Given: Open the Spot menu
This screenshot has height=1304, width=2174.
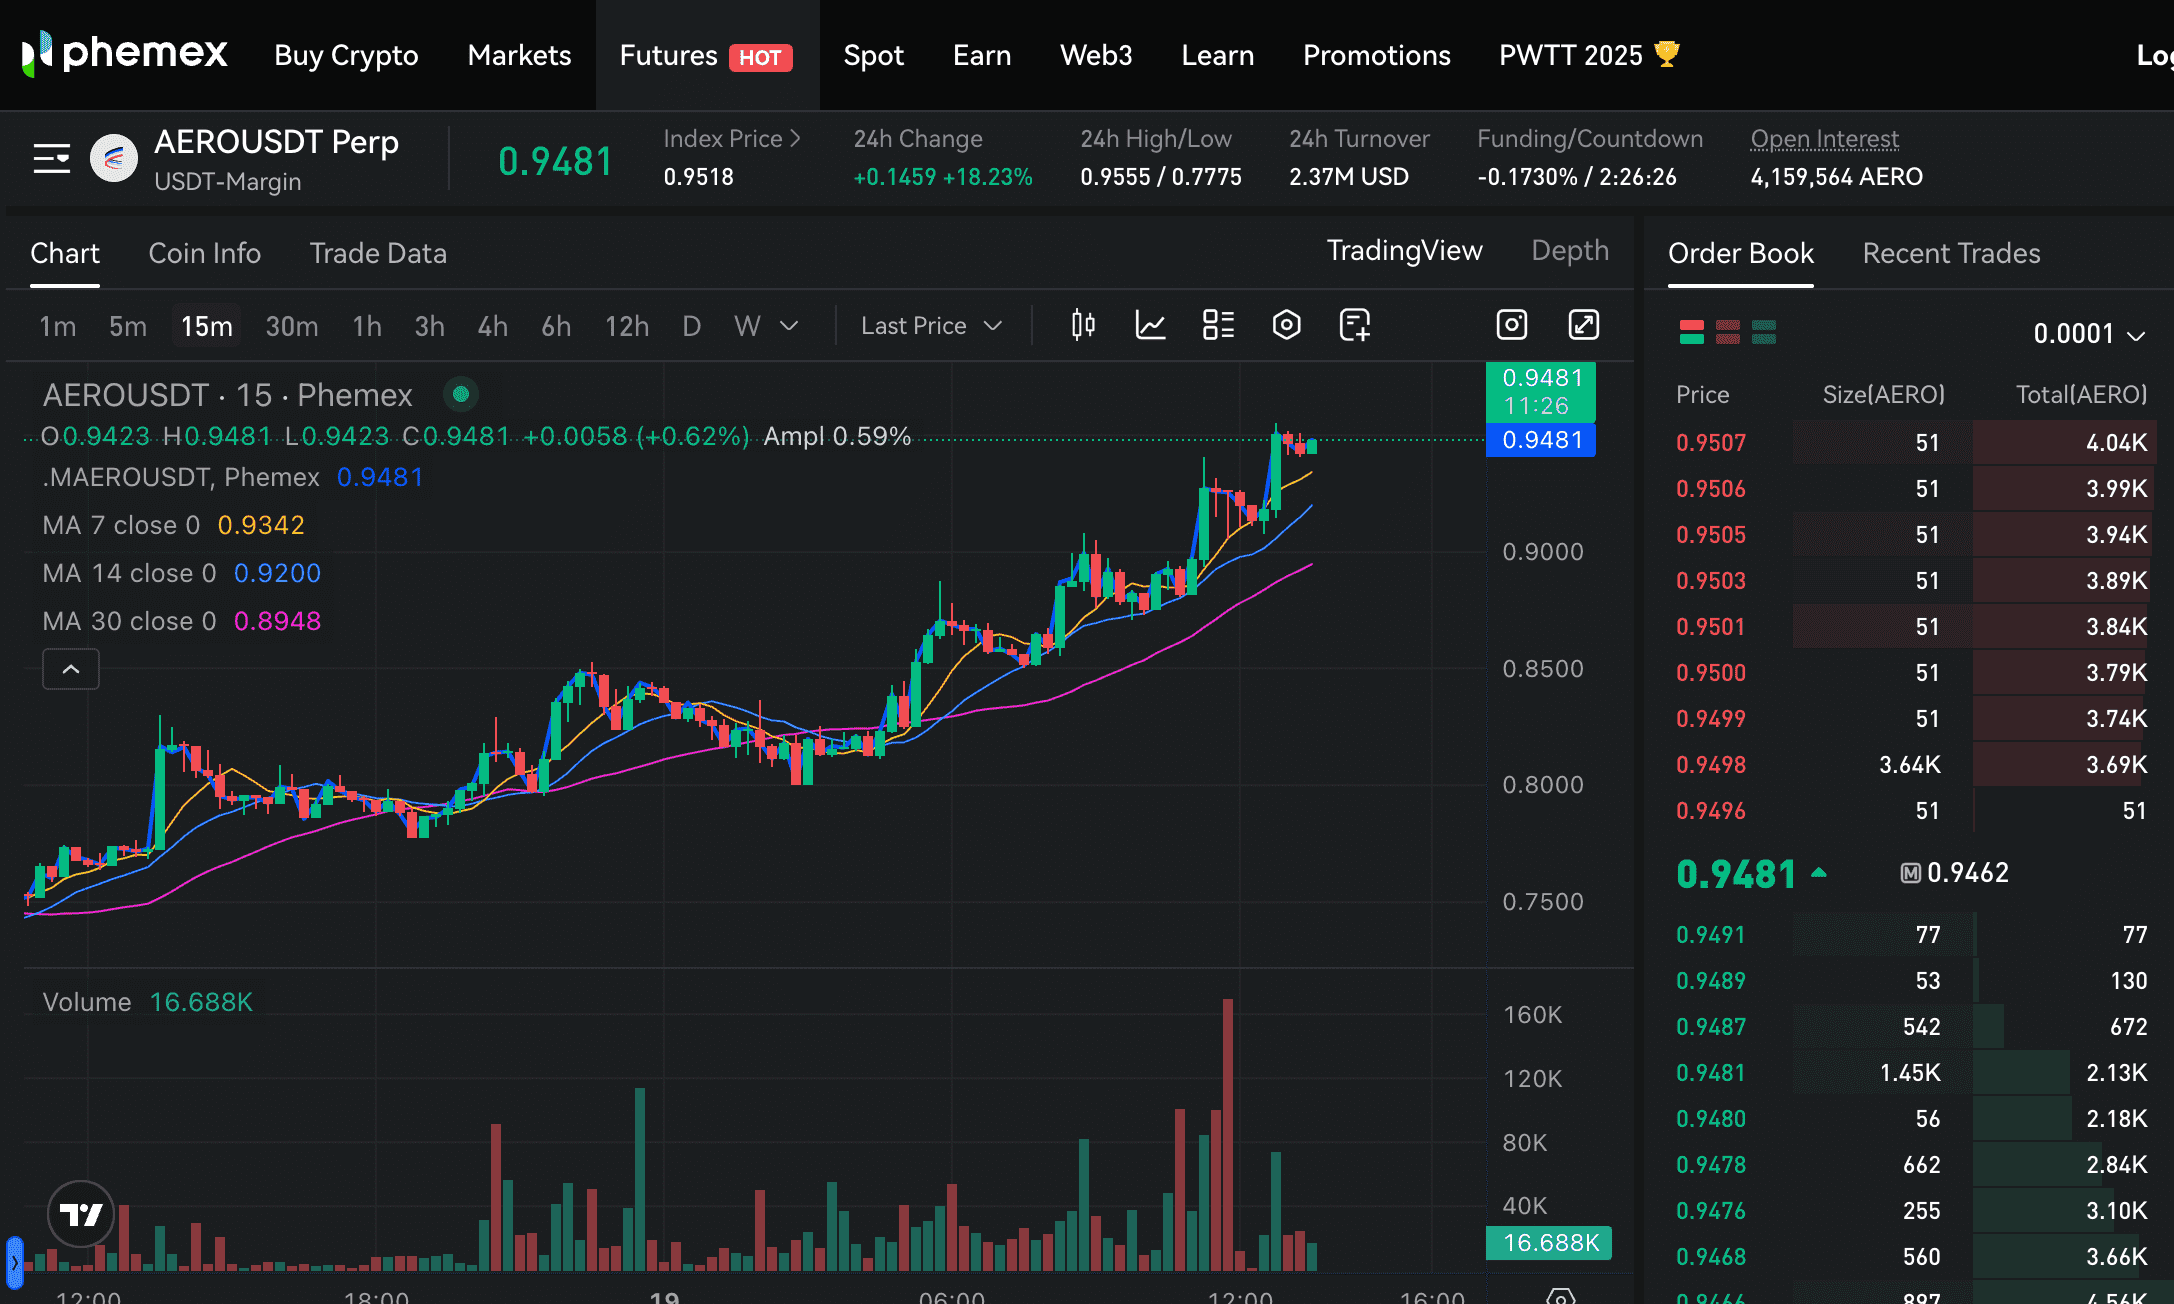Looking at the screenshot, I should click(x=873, y=55).
